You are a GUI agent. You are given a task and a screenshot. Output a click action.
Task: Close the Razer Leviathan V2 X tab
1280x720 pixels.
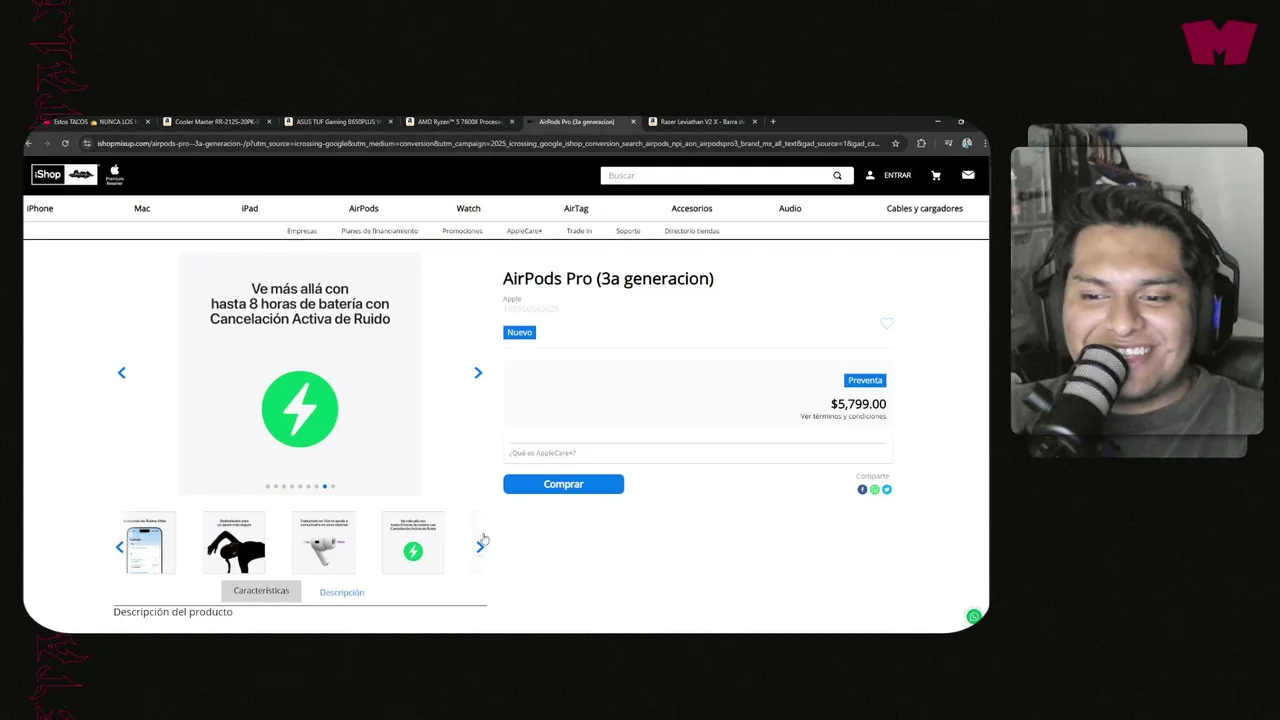click(x=755, y=122)
